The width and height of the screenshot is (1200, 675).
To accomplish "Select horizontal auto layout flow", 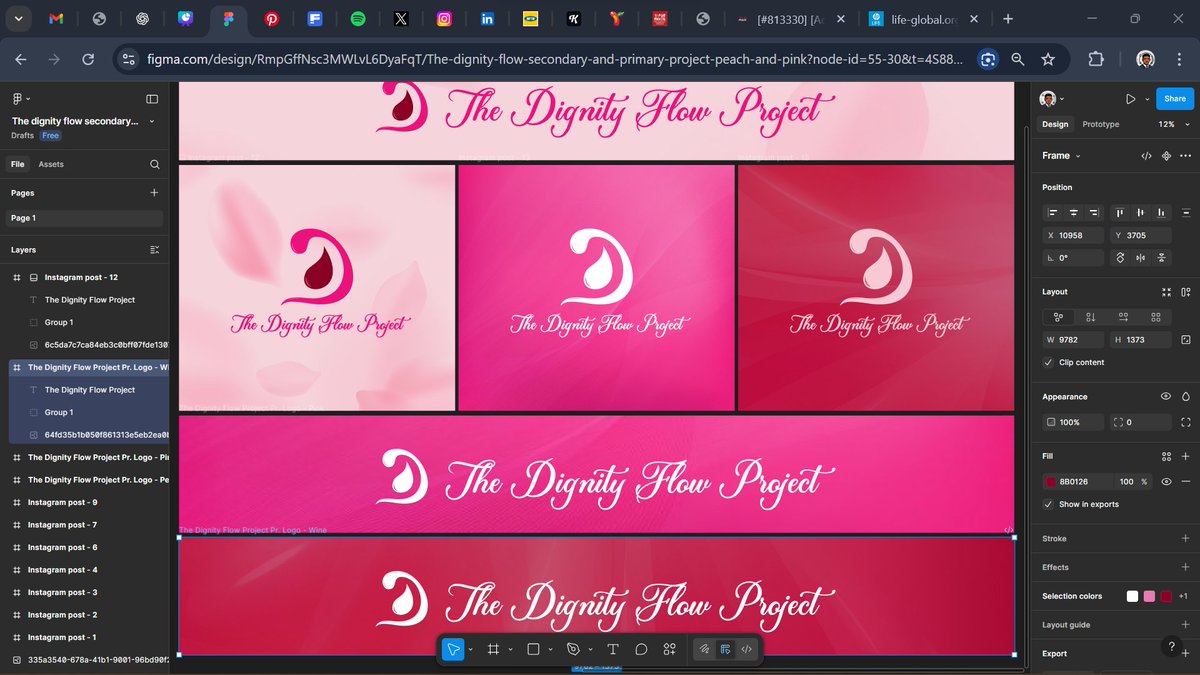I will 1124,317.
